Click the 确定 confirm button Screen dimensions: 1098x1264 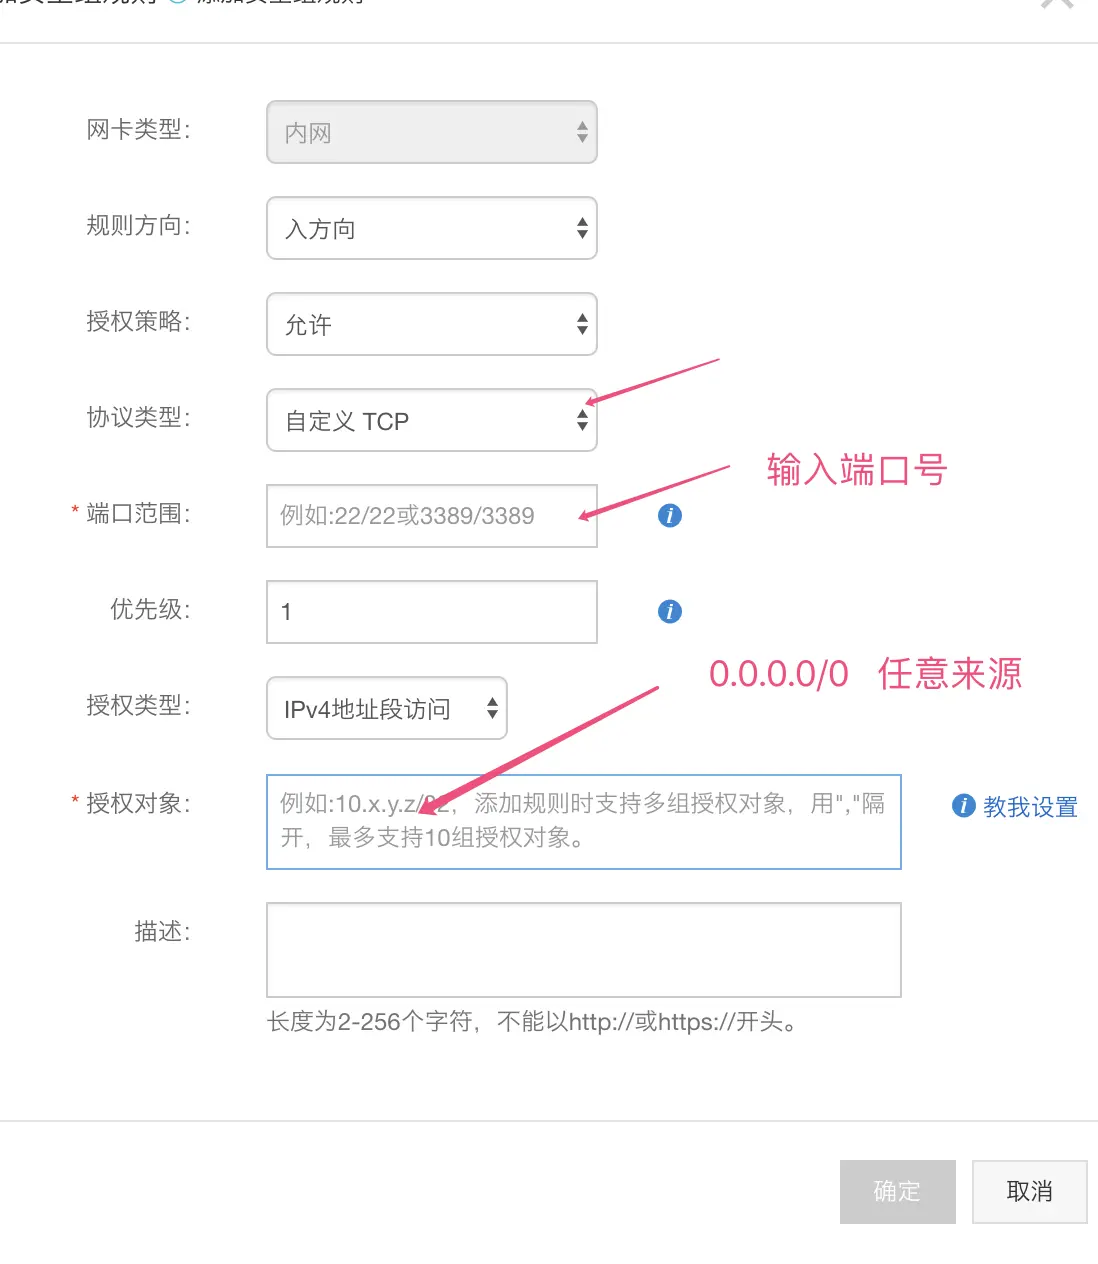(x=898, y=1191)
